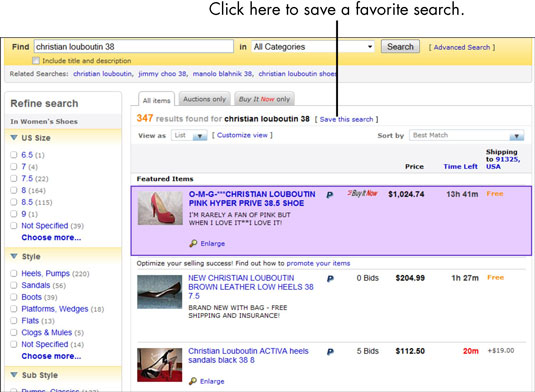This screenshot has width=535, height=392.
Task: Click 5 Bids text
Action: (368, 351)
